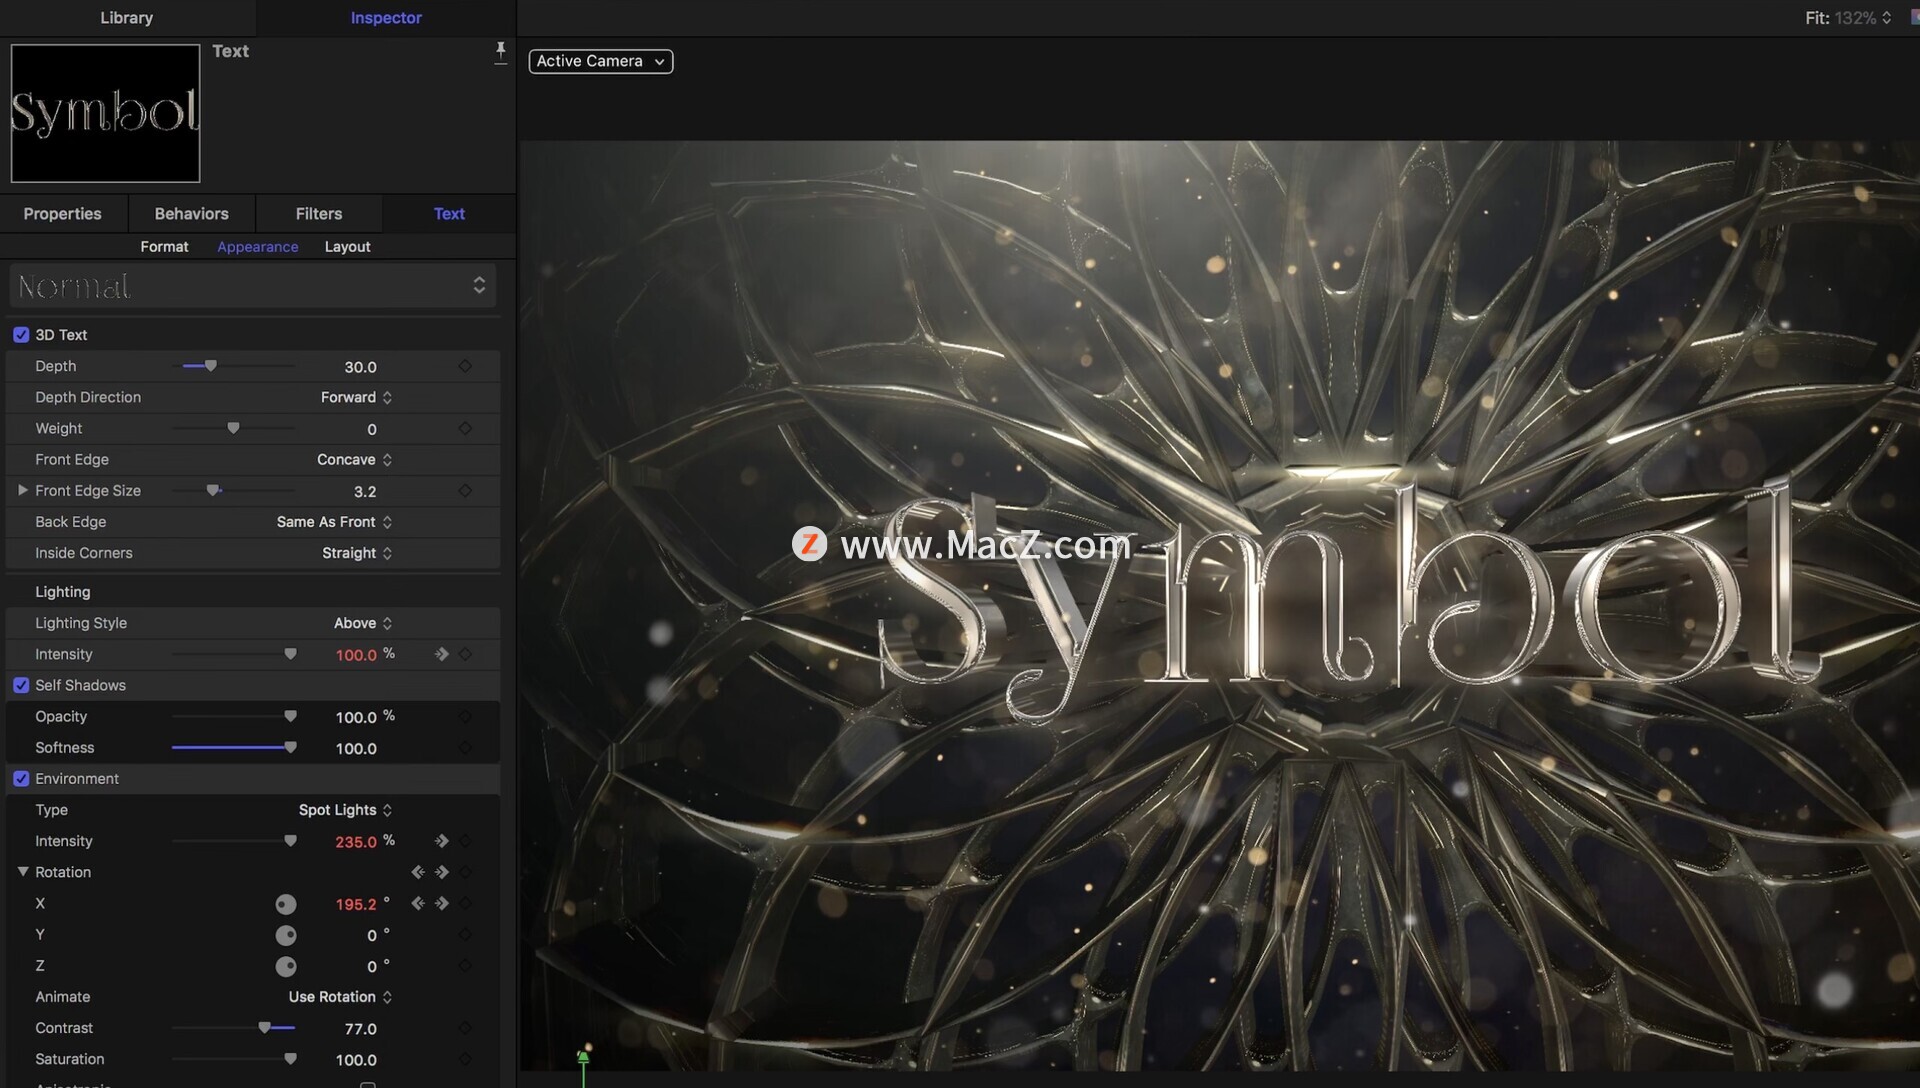Change the Front Edge Concave dropdown
The height and width of the screenshot is (1088, 1920).
354,459
